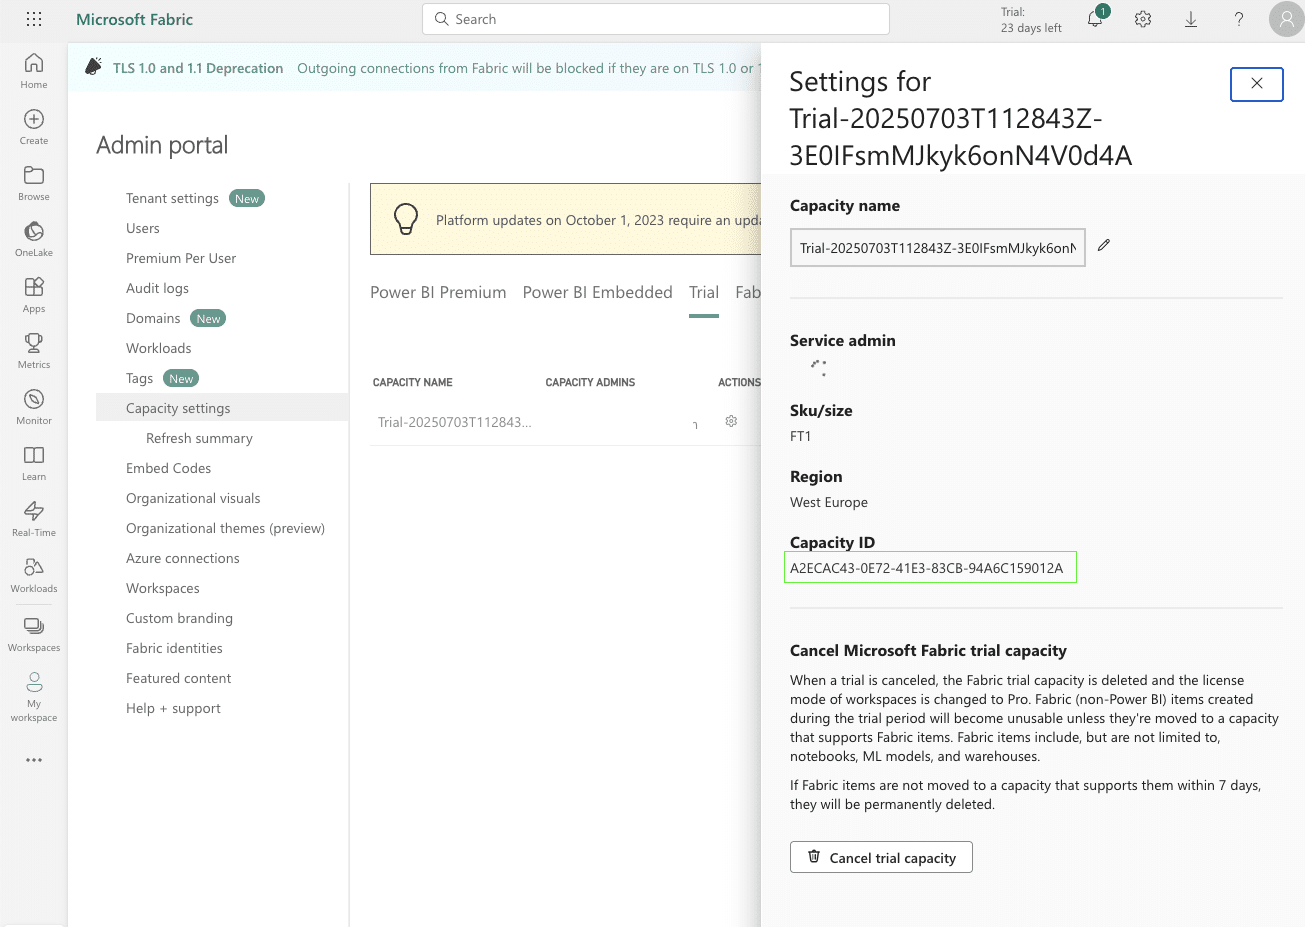Select Capacity settings
The width and height of the screenshot is (1305, 927).
(222, 408)
